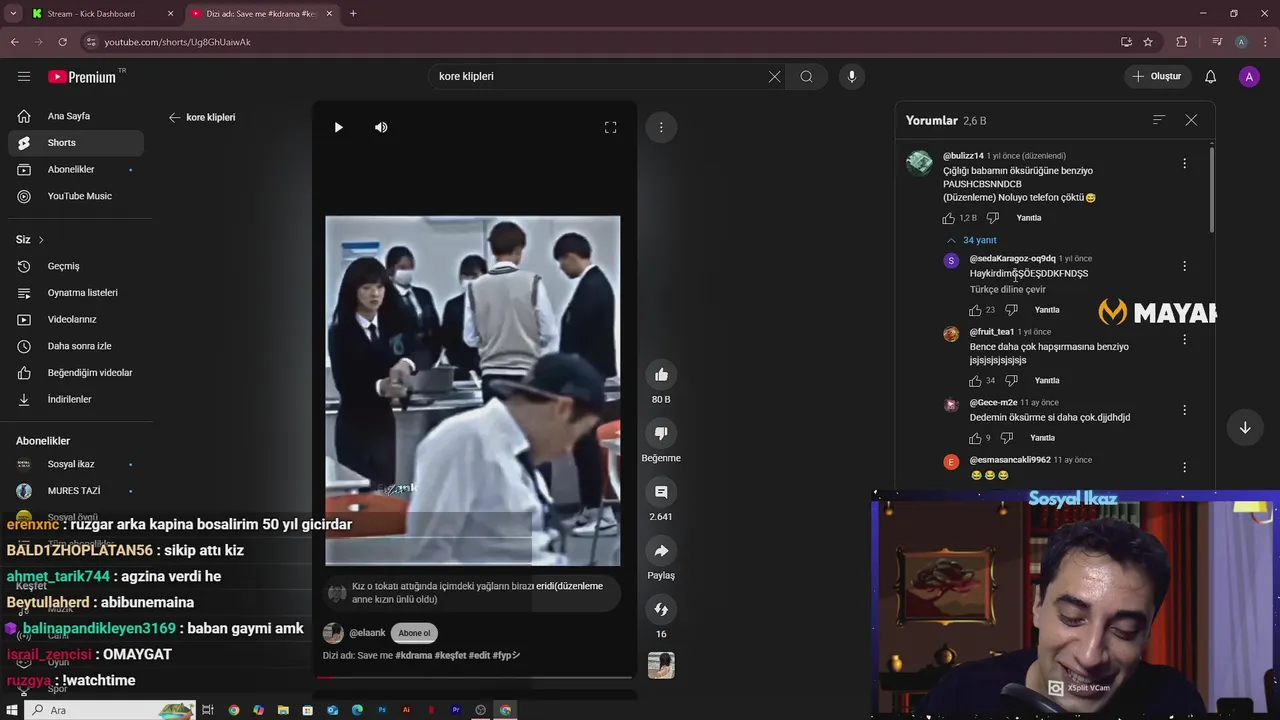Open Chrome extensions puzzle icon
The height and width of the screenshot is (720, 1280).
click(1181, 42)
